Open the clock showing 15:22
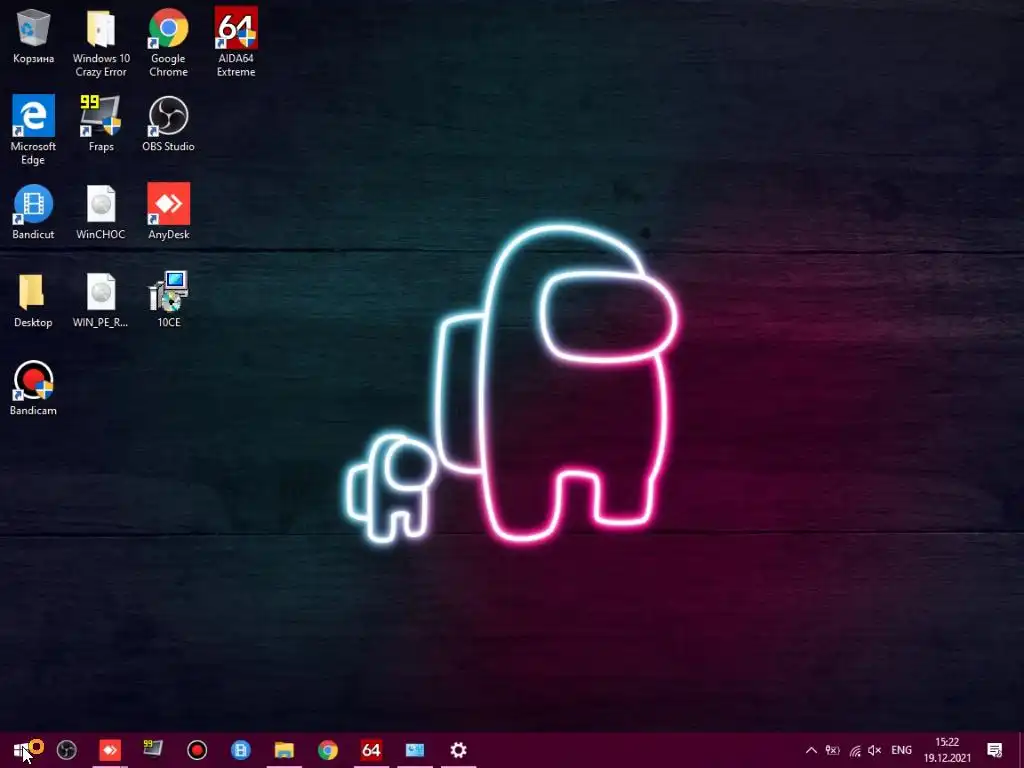 [x=947, y=750]
